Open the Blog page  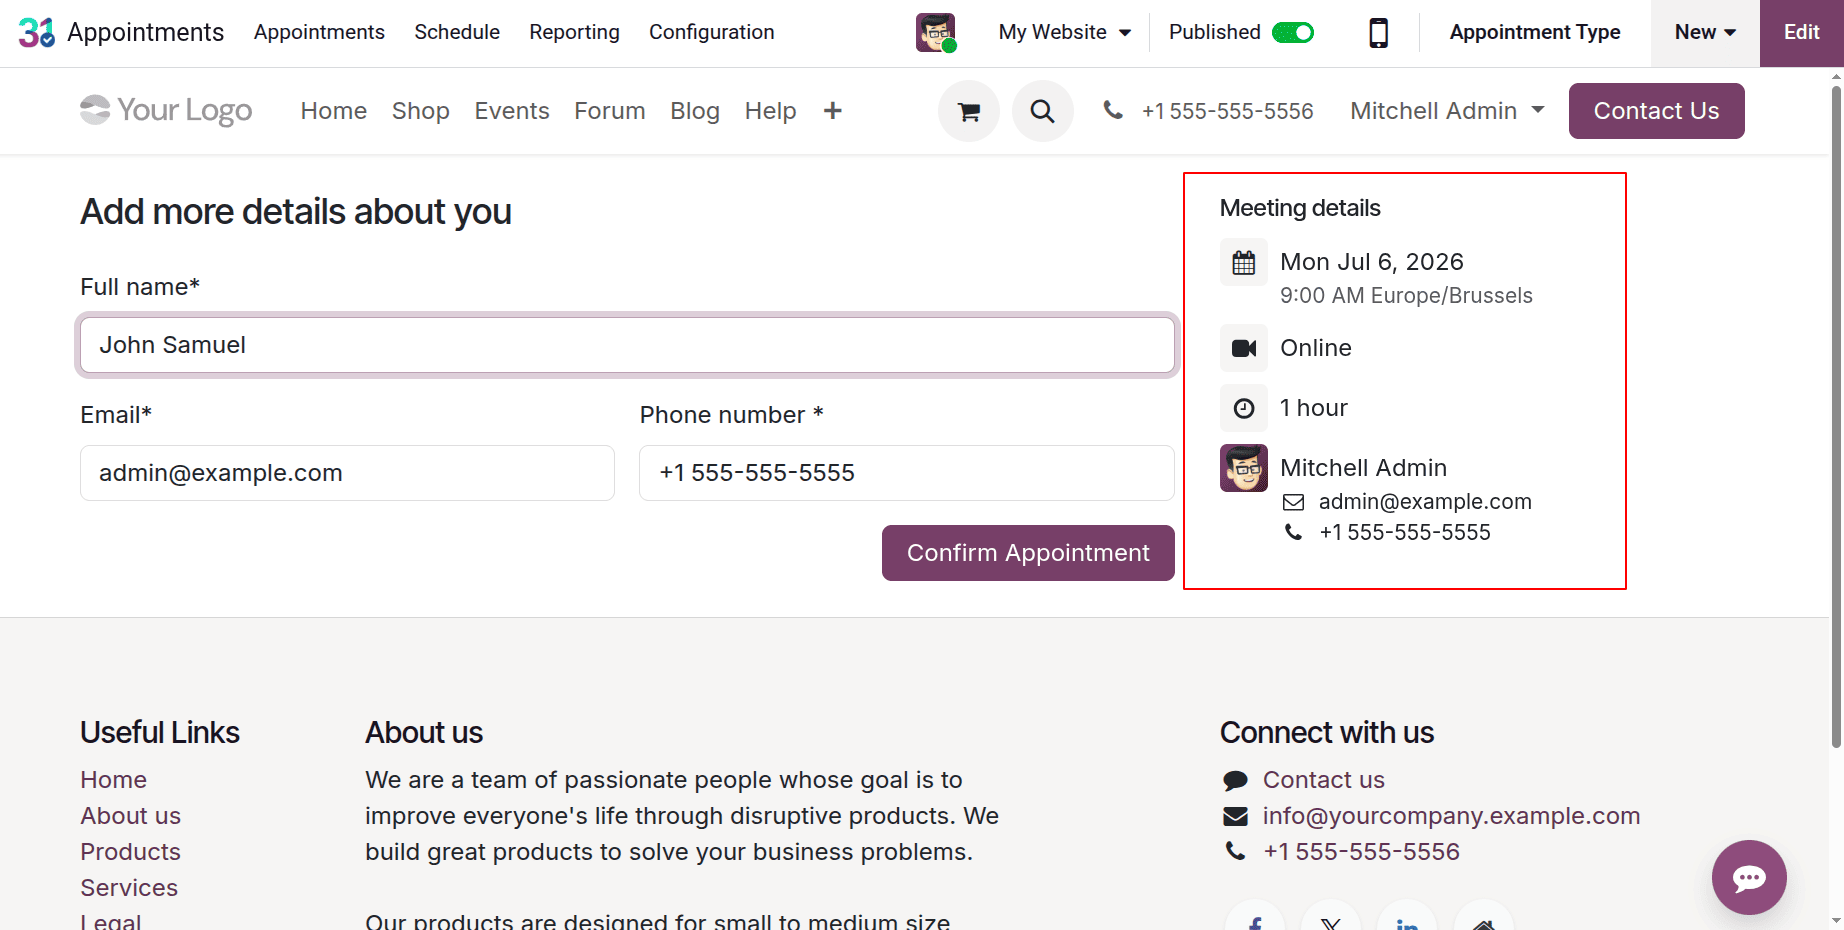pyautogui.click(x=695, y=111)
